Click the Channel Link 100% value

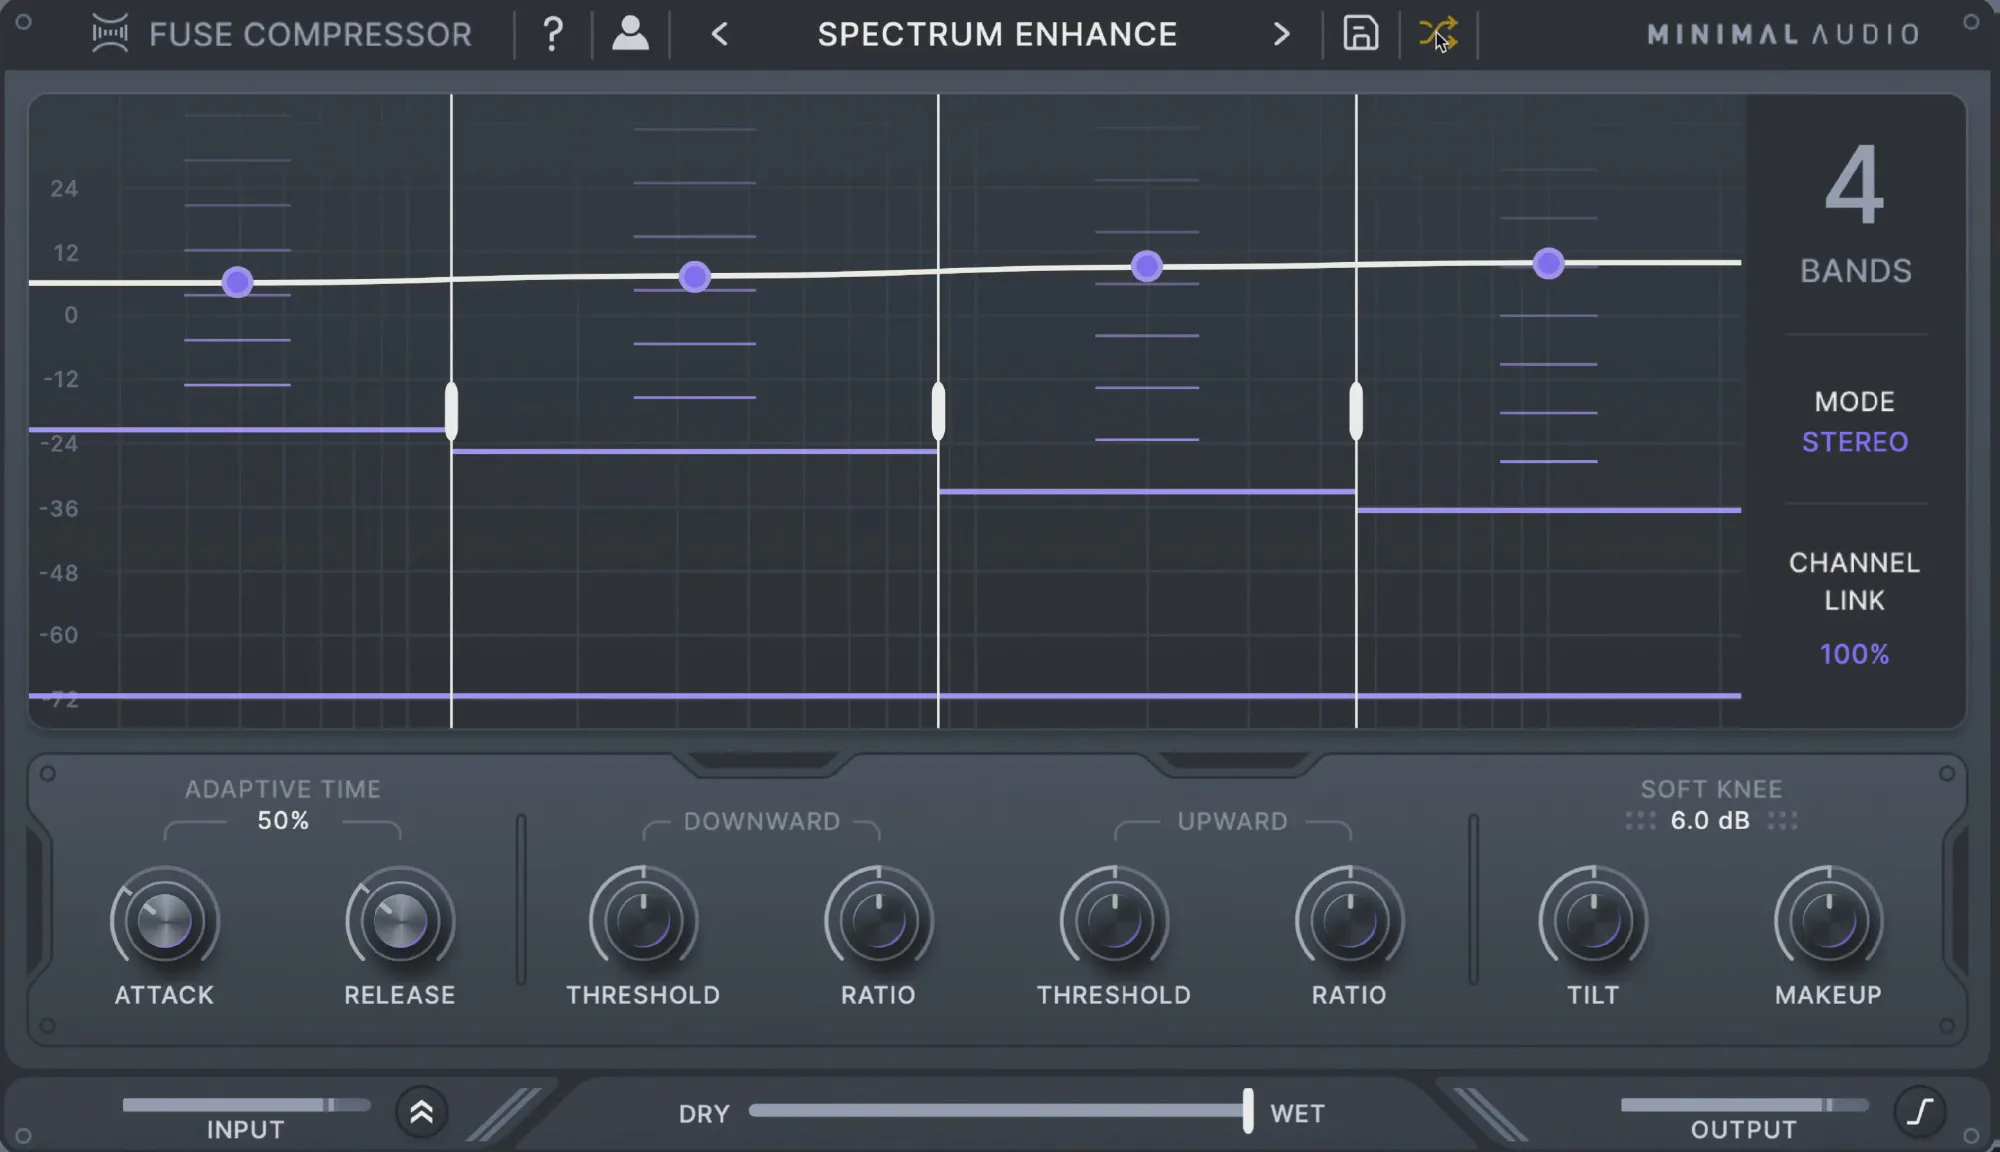(x=1854, y=654)
